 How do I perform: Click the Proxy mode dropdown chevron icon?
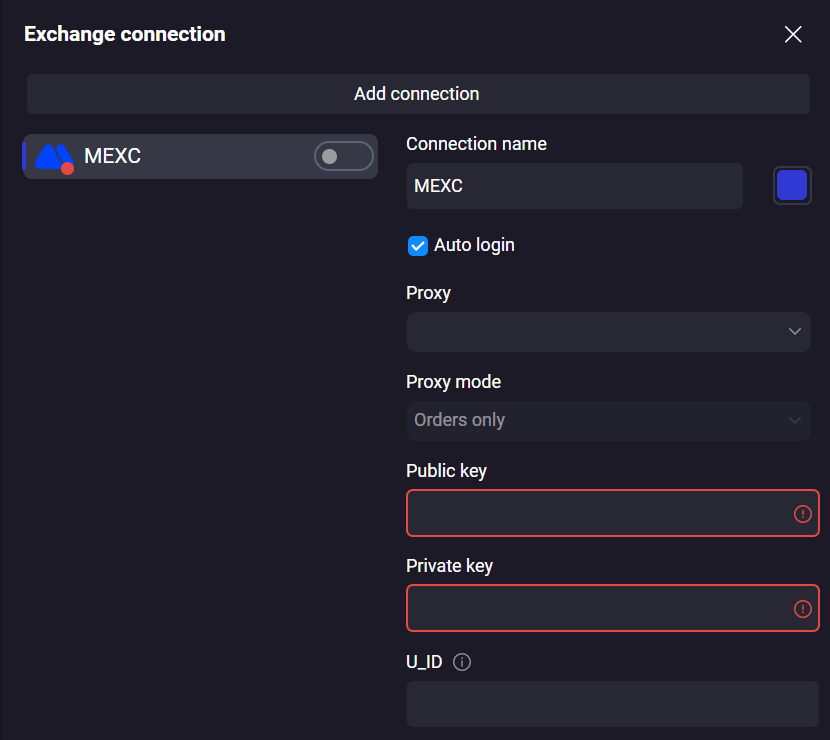click(795, 420)
